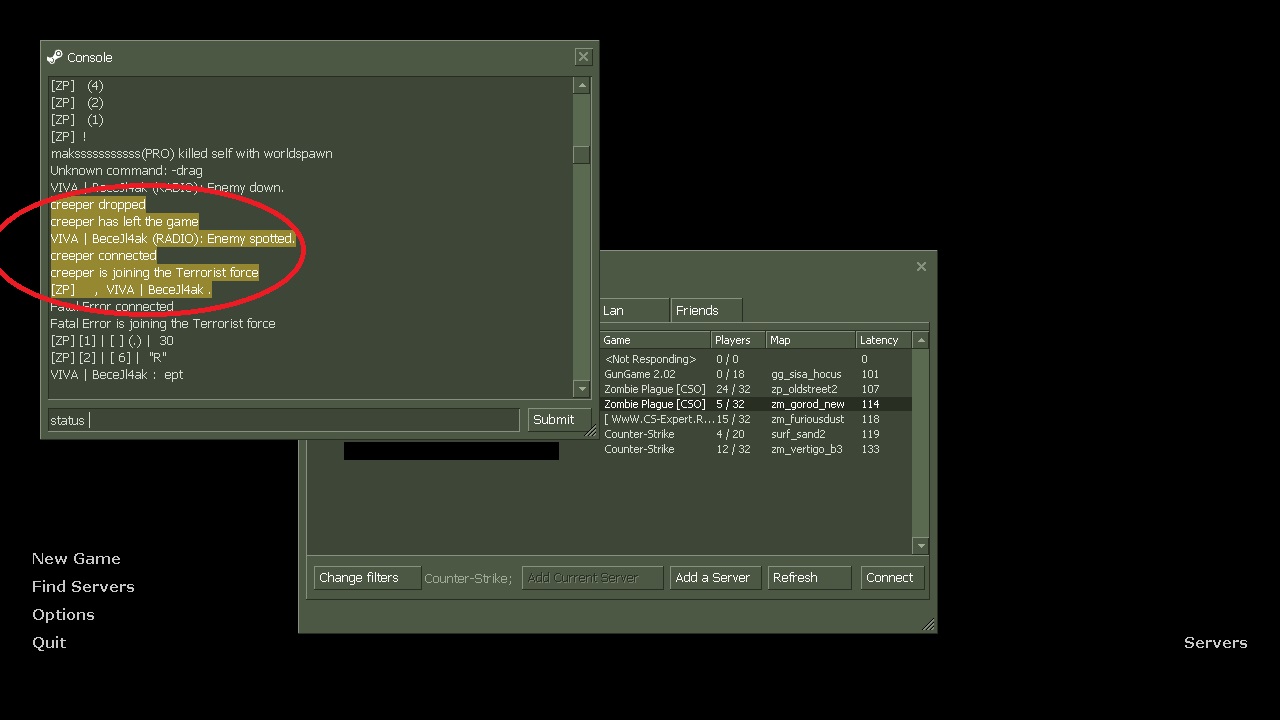1280x720 pixels.
Task: Connect to the selected server
Action: (x=889, y=578)
